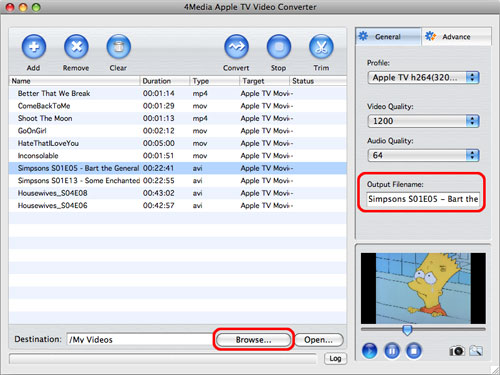Stop the preview playback

coord(414,351)
